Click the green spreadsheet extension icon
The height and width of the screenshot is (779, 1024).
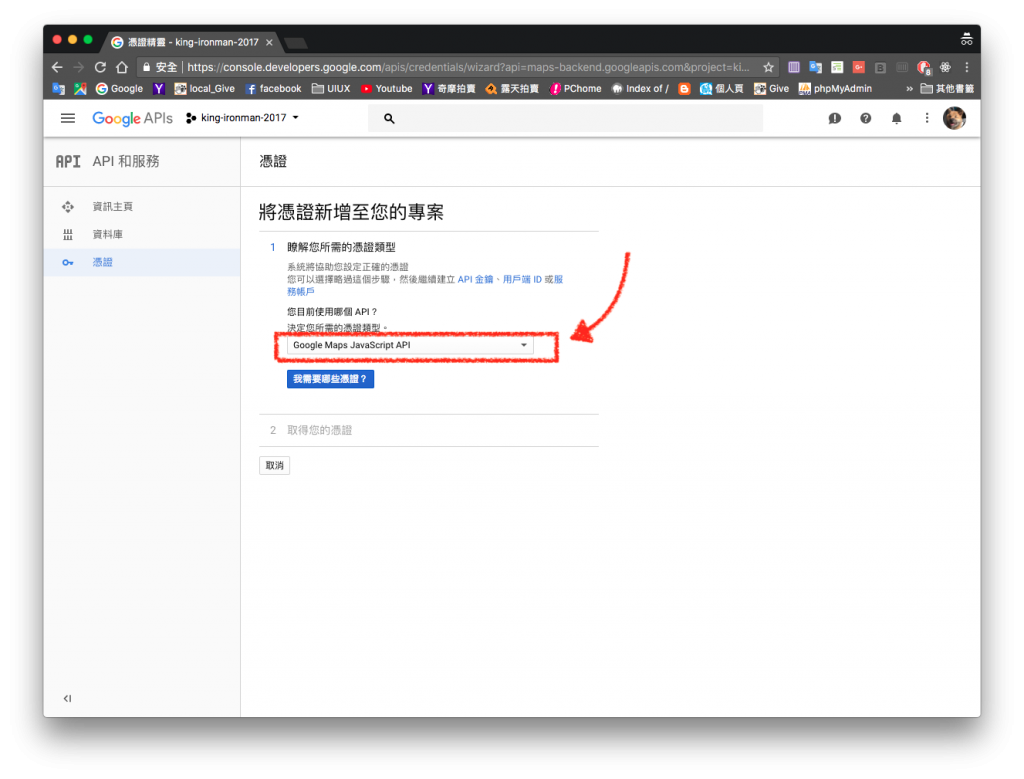pos(837,67)
